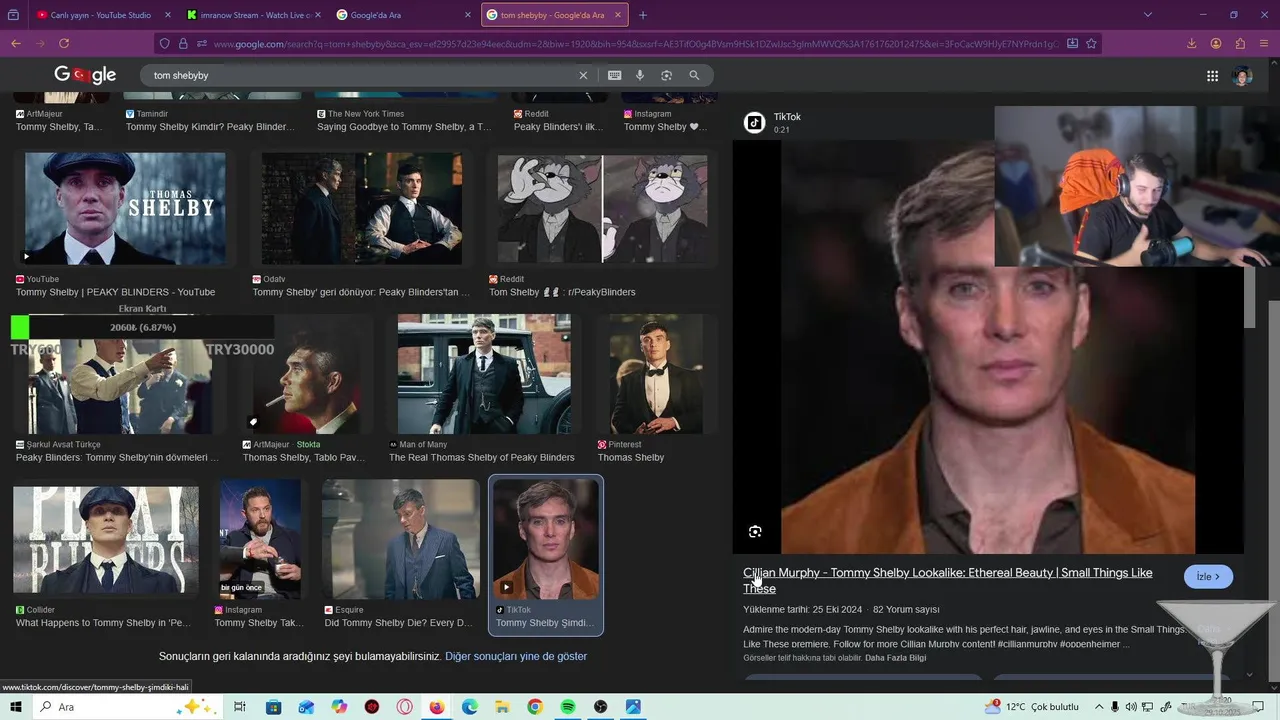Focus the tom shebyby search field
1280x720 pixels.
pyautogui.click(x=360, y=75)
